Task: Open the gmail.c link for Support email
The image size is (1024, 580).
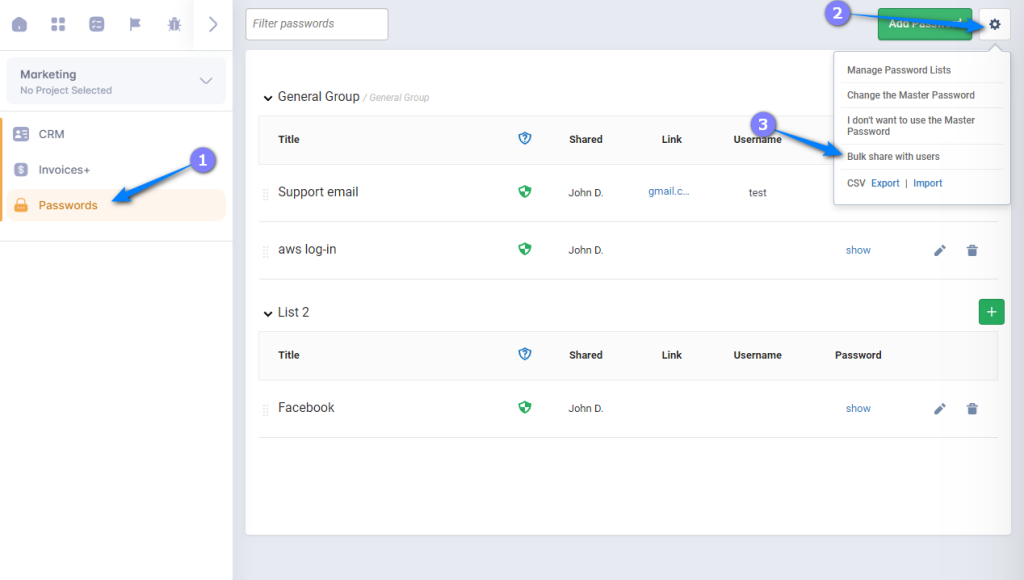Action: pyautogui.click(x=668, y=191)
